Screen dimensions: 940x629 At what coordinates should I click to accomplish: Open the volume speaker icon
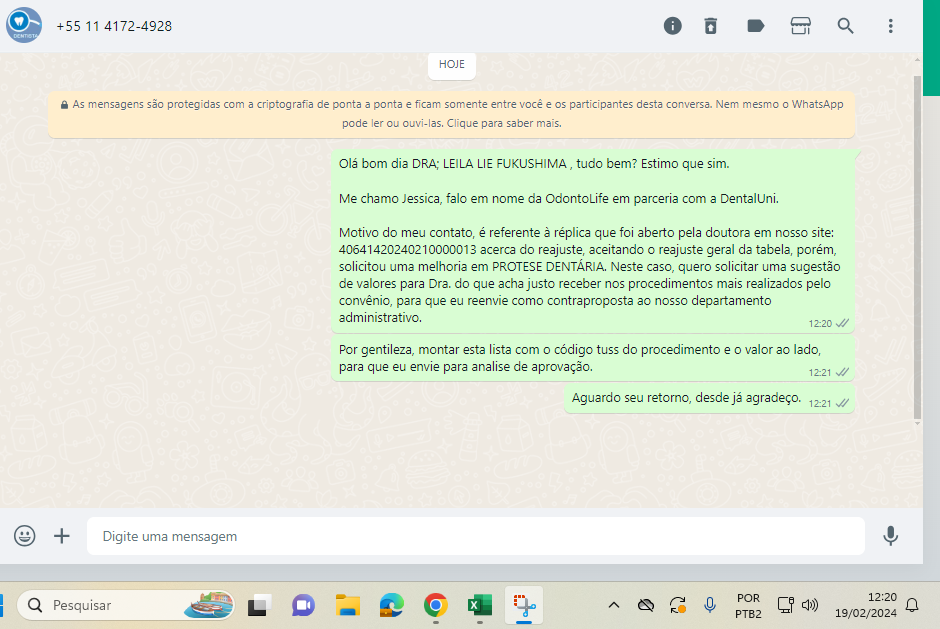click(810, 606)
